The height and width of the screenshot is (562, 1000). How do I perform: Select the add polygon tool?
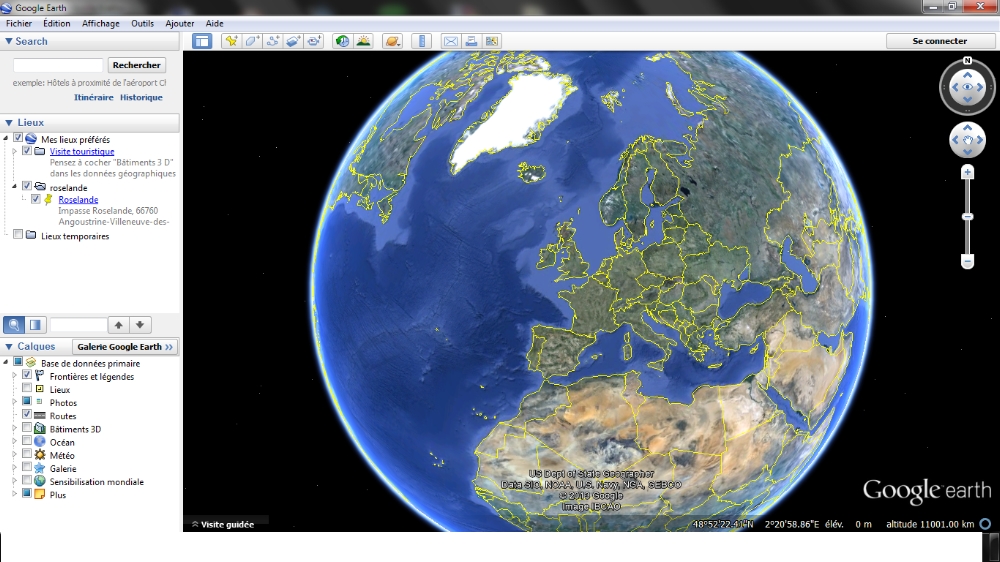pyautogui.click(x=252, y=41)
